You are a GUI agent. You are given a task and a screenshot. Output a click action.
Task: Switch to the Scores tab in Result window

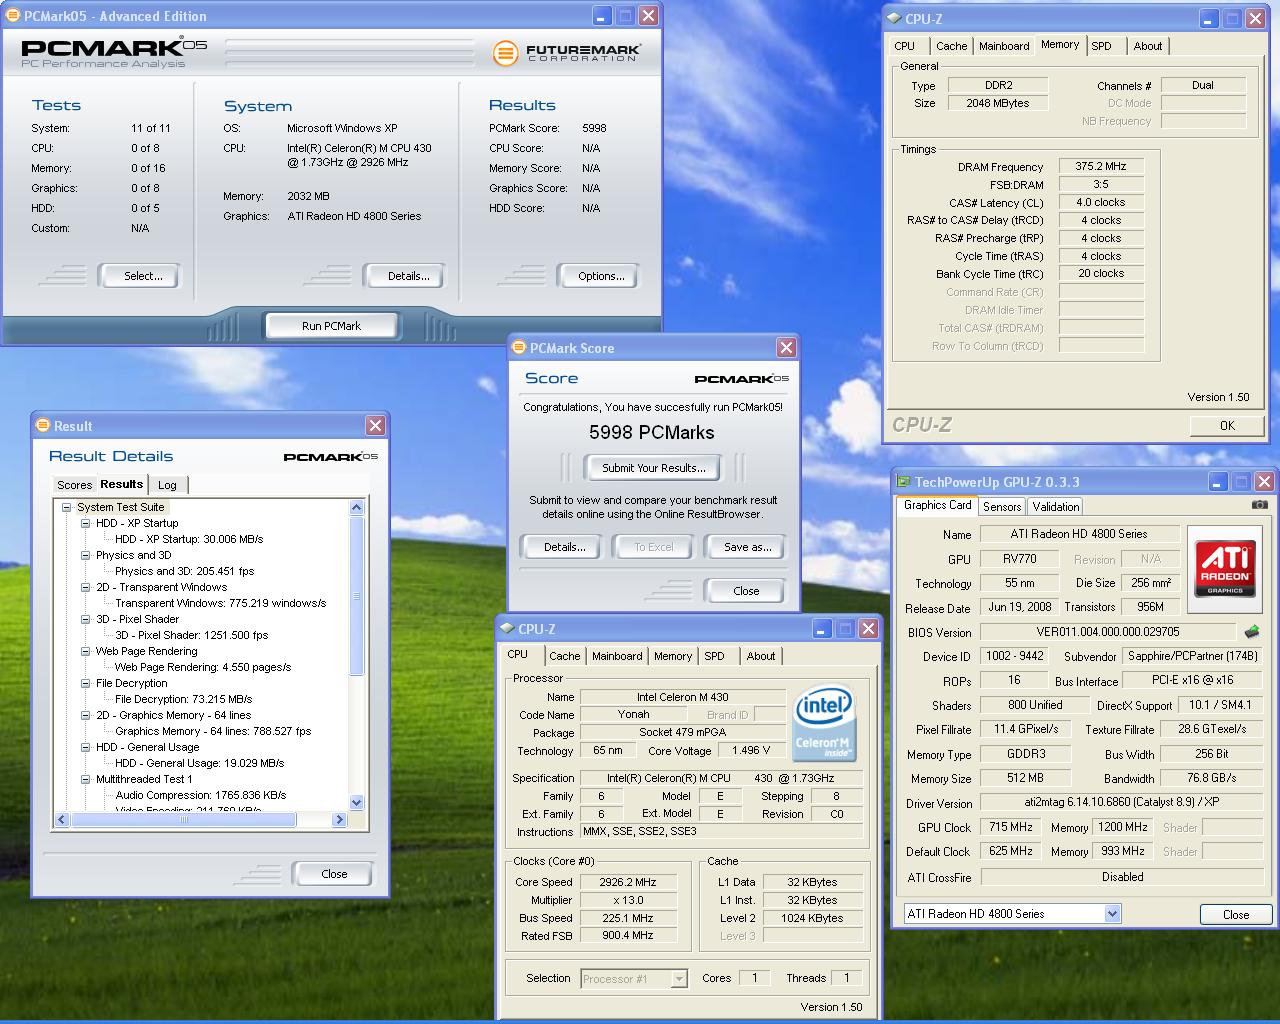point(74,485)
